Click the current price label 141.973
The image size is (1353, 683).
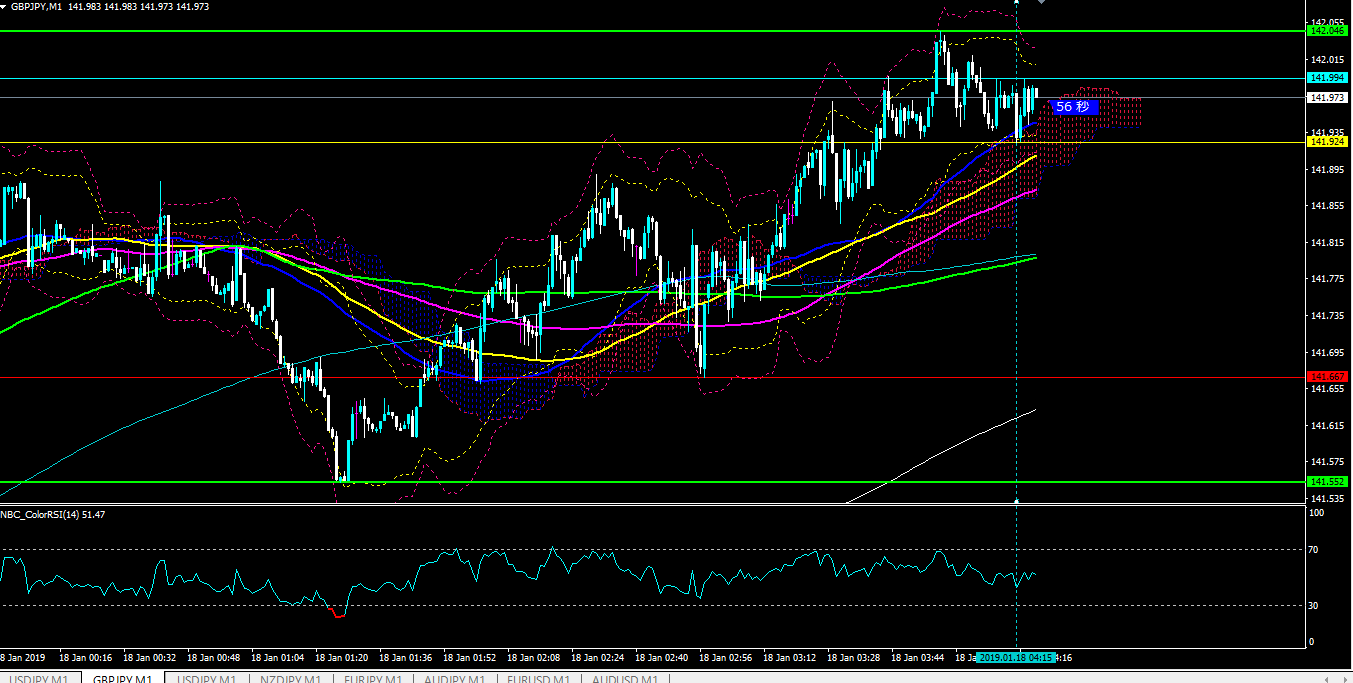coord(1327,97)
